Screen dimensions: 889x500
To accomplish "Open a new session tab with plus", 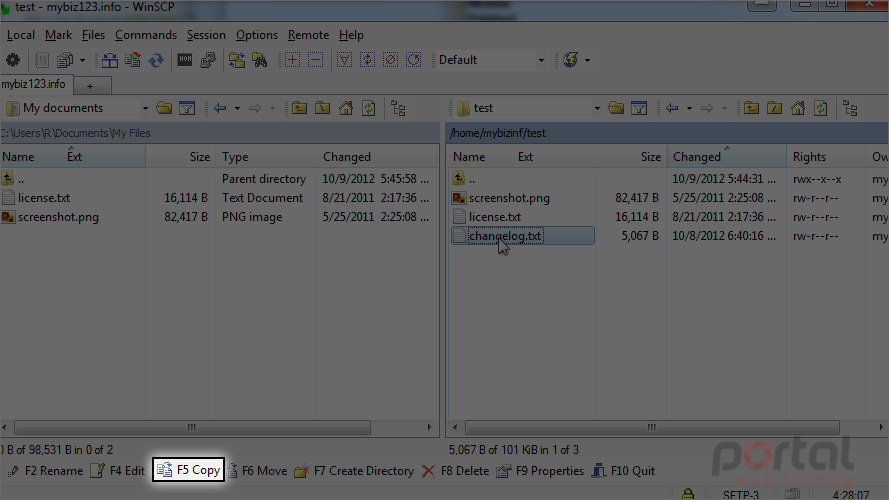I will (90, 86).
